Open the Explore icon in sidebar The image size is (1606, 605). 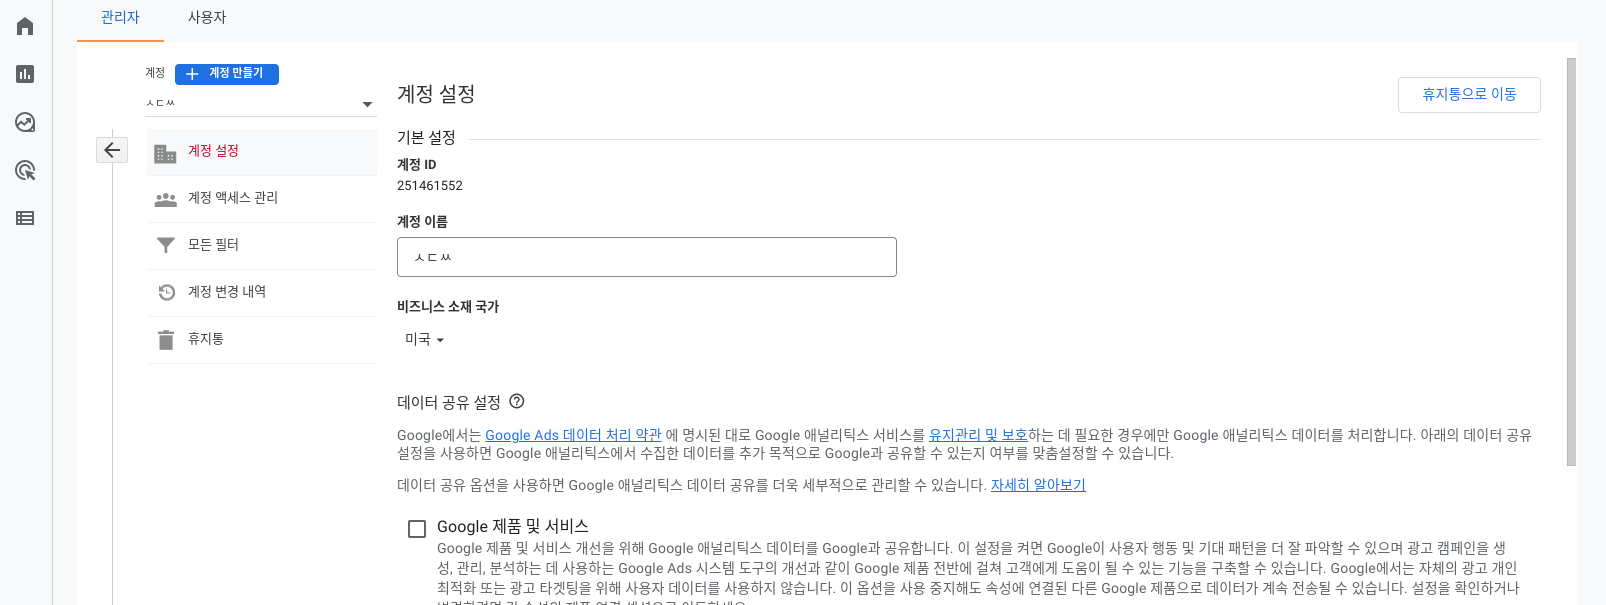click(25, 122)
